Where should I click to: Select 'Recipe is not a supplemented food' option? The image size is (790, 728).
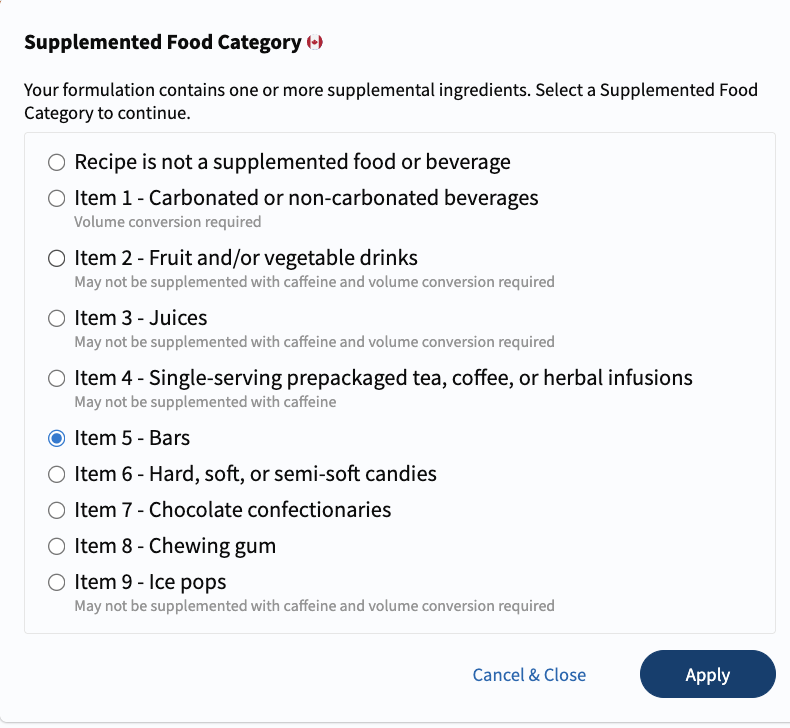[x=56, y=162]
